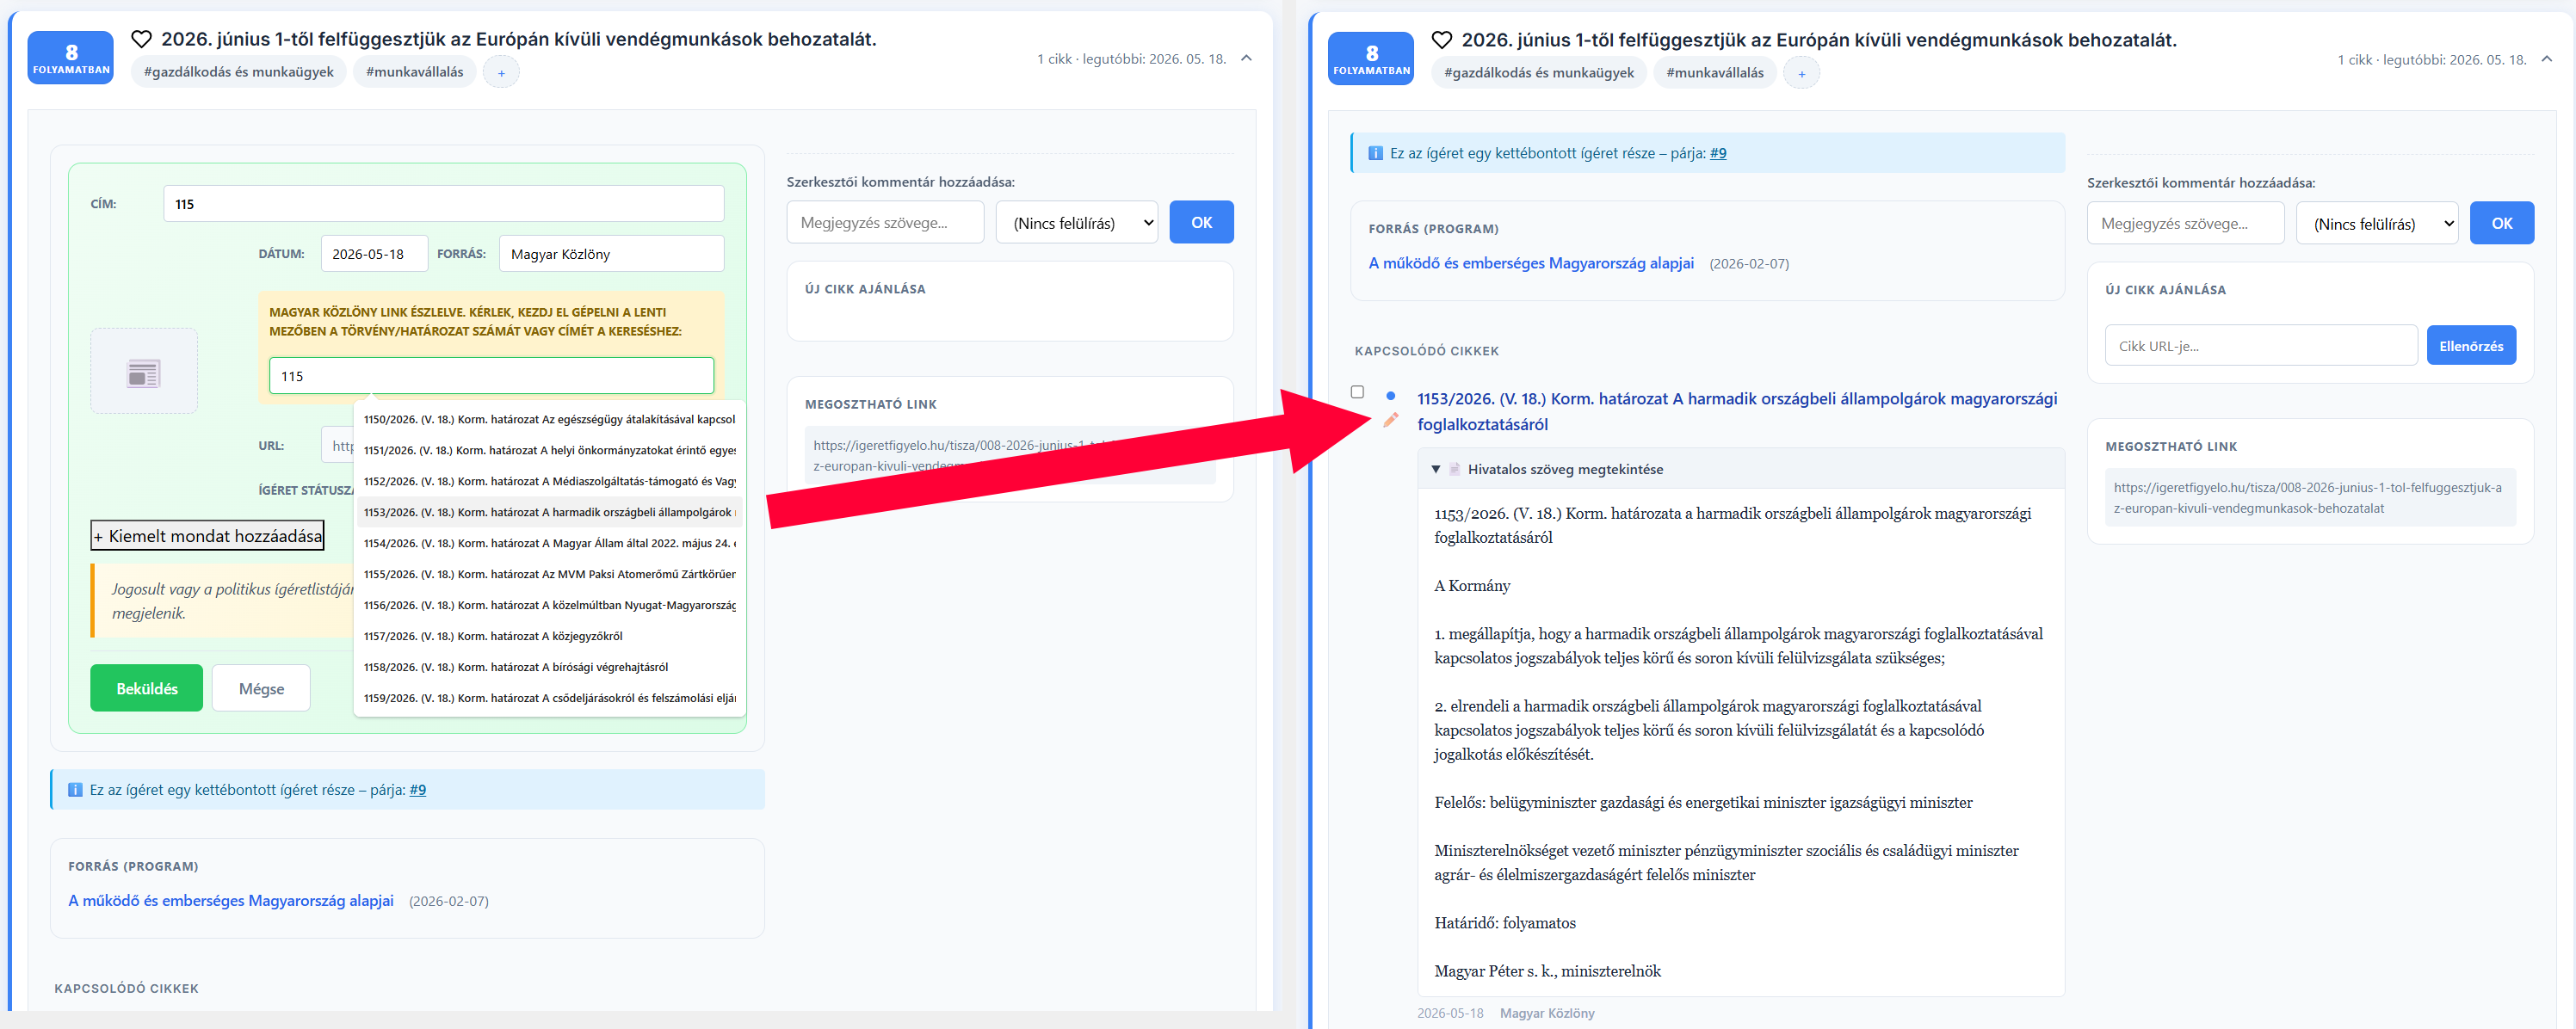The height and width of the screenshot is (1029, 2576).
Task: Click the Magyar Közlöny search field with 115
Action: click(491, 376)
